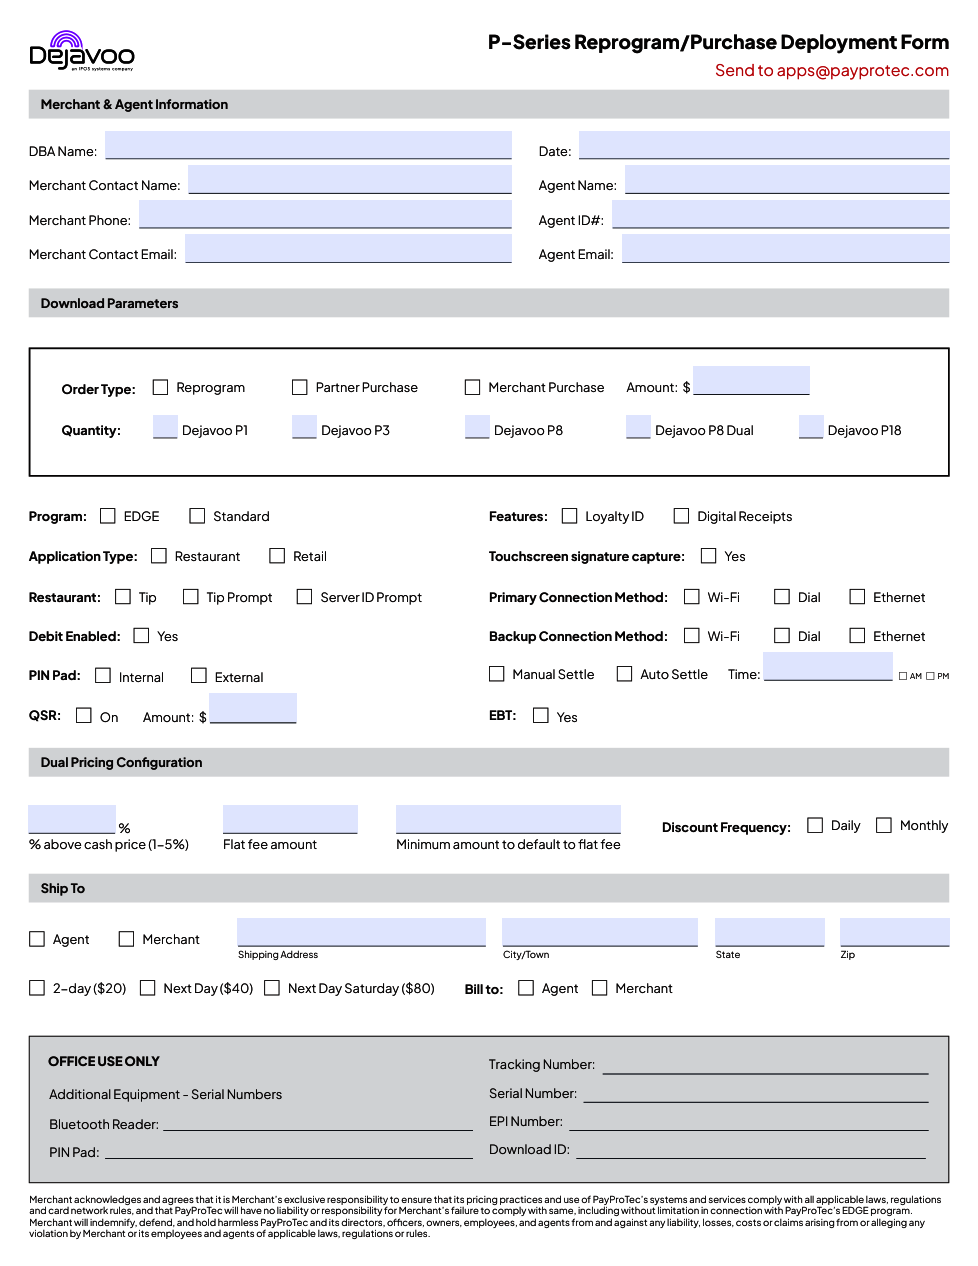Check the Merchant Purchase box
This screenshot has height=1266, width=978.
pos(473,387)
